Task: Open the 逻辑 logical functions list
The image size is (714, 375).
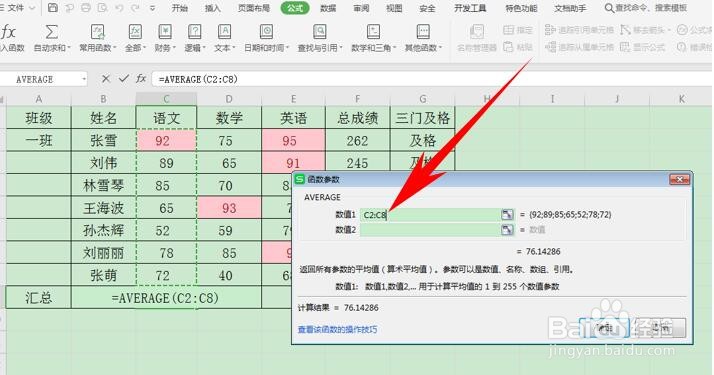Action: click(x=194, y=38)
